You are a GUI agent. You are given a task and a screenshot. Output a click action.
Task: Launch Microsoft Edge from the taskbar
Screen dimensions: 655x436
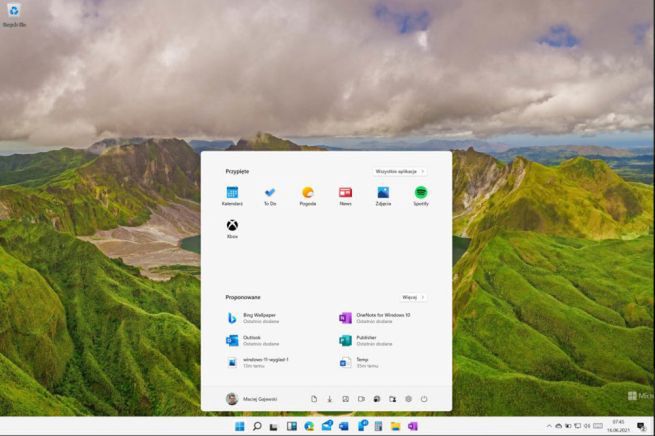pos(309,426)
